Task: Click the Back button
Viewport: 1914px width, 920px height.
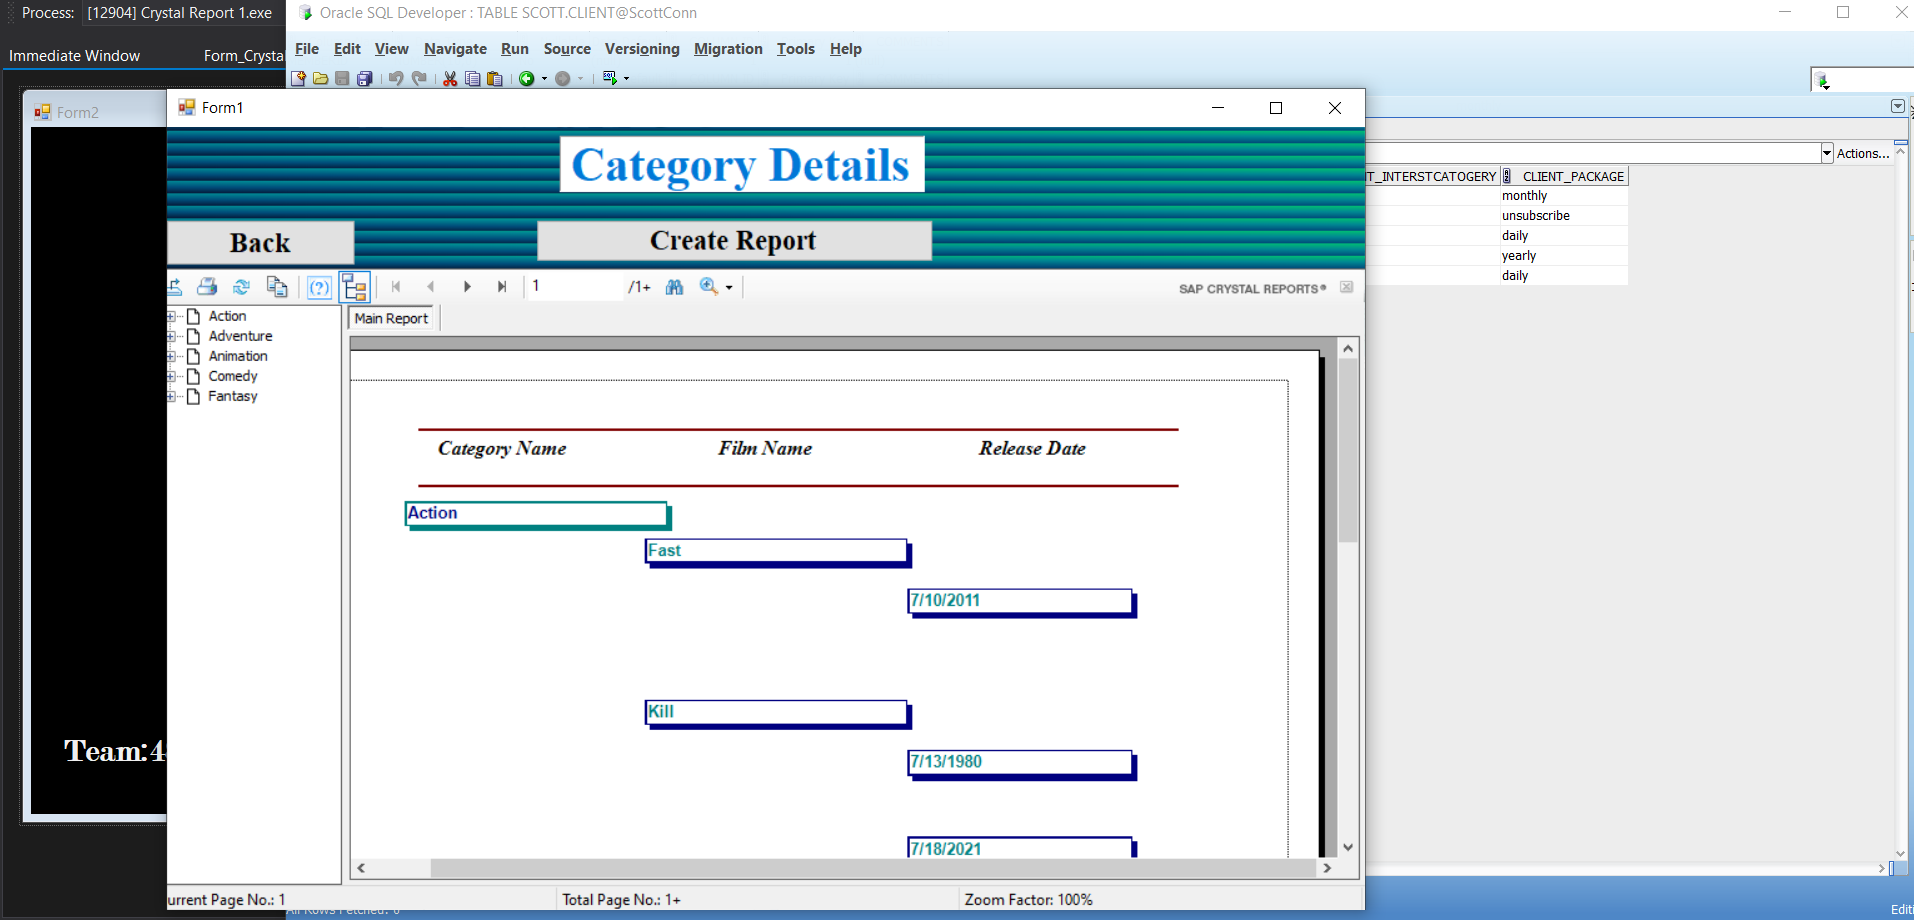Action: [x=260, y=242]
